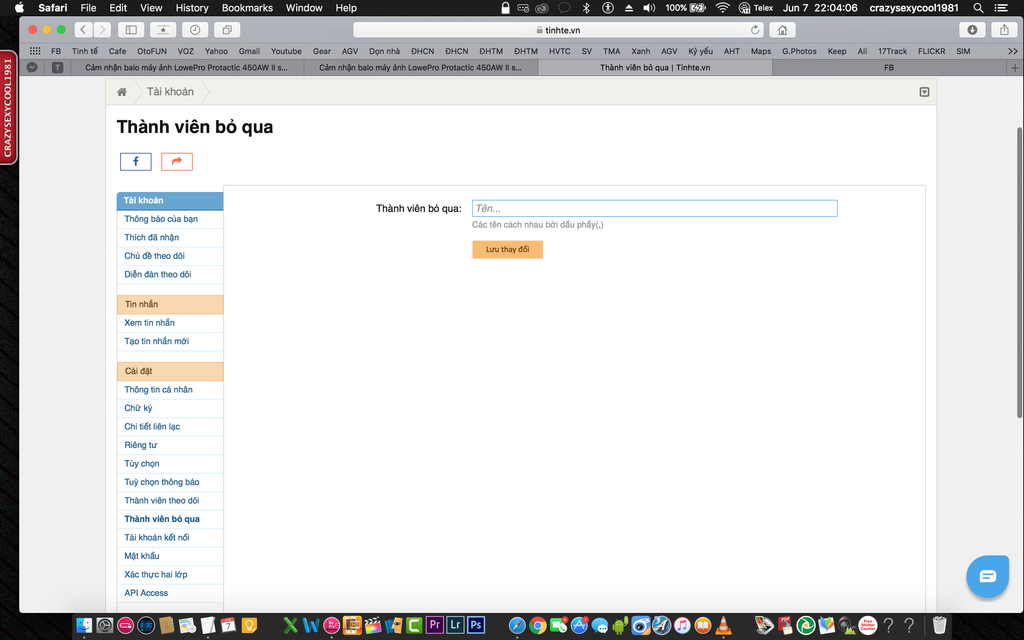Show the tab overview button

(227, 30)
